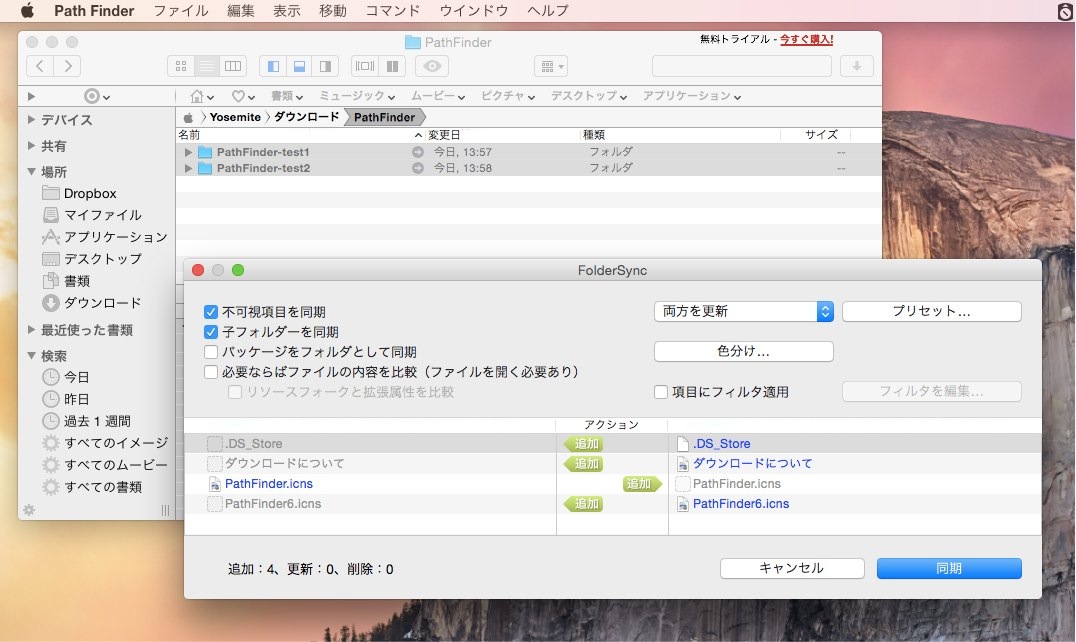Click into the toolbar search field
The height and width of the screenshot is (642, 1076).
click(742, 66)
